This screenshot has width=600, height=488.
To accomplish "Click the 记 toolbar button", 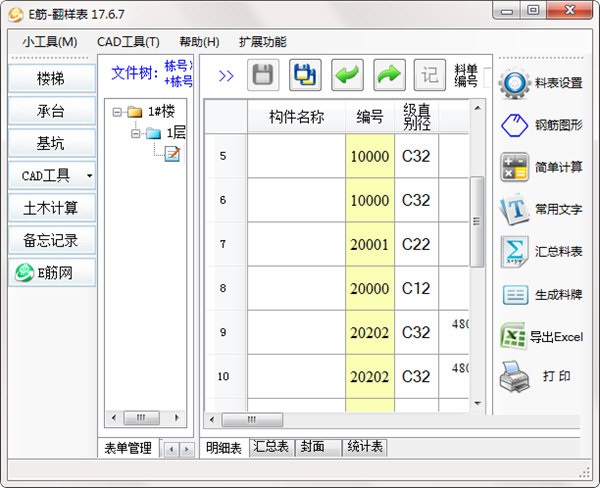I will [x=430, y=75].
